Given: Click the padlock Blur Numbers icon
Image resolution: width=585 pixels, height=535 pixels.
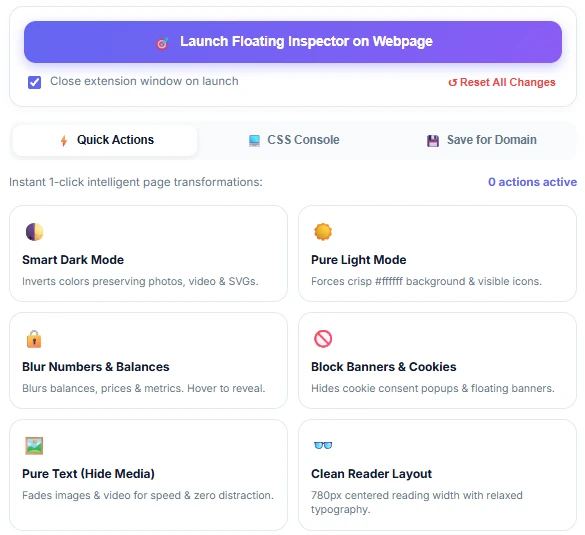Looking at the screenshot, I should (34, 339).
